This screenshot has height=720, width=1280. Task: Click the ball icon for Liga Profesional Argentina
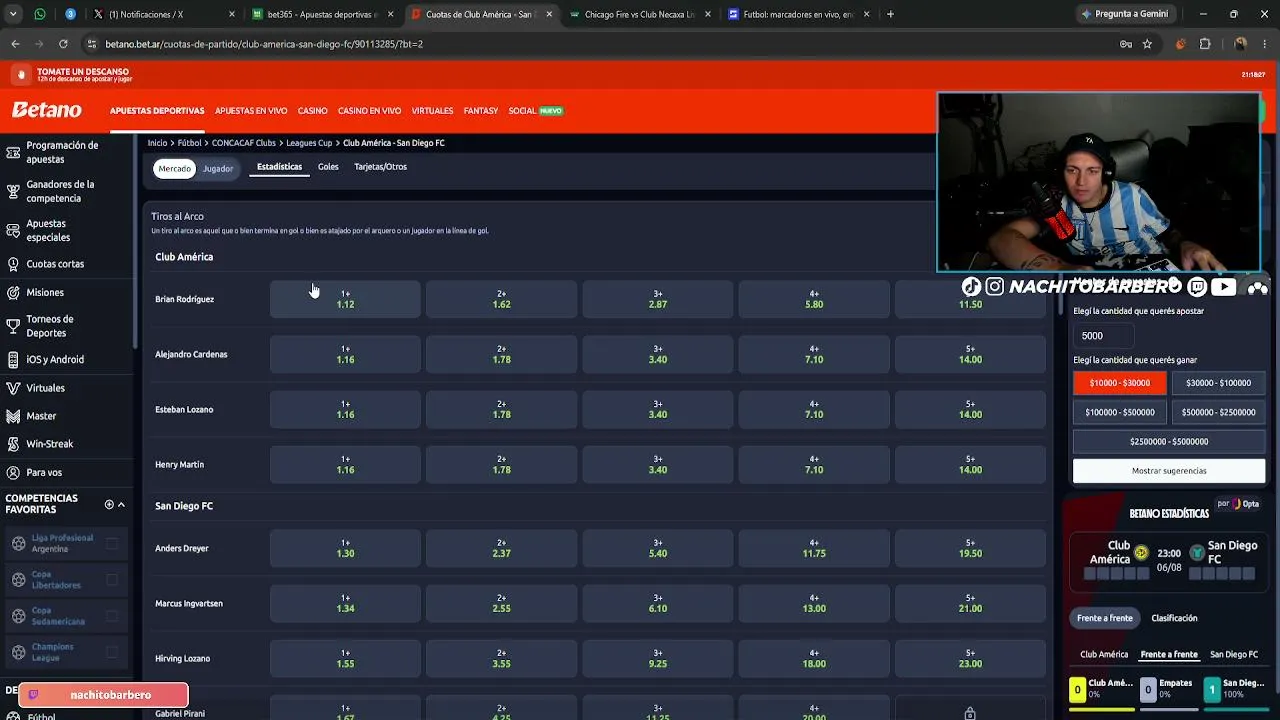[18, 543]
